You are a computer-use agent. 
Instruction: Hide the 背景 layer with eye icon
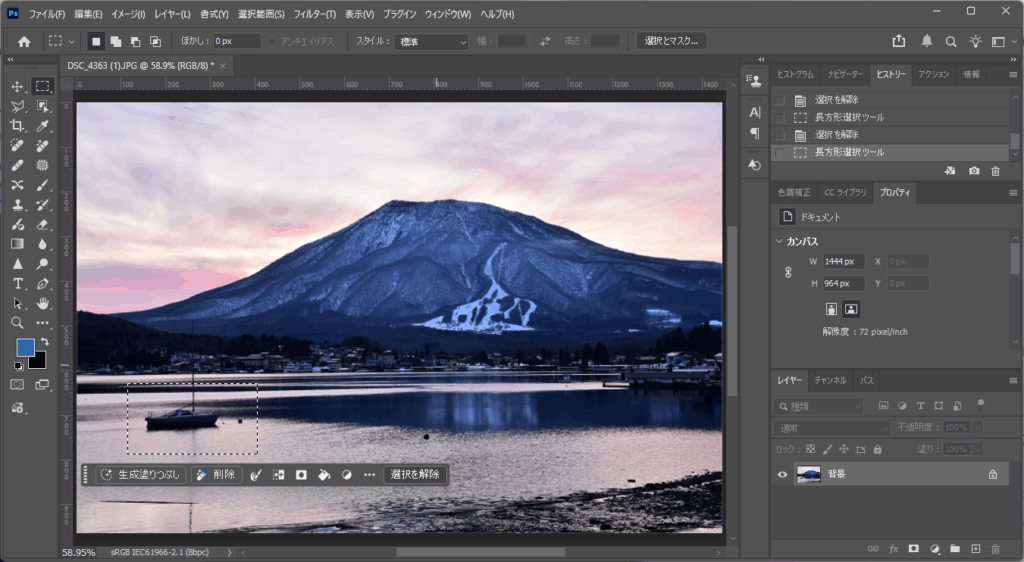pos(783,474)
